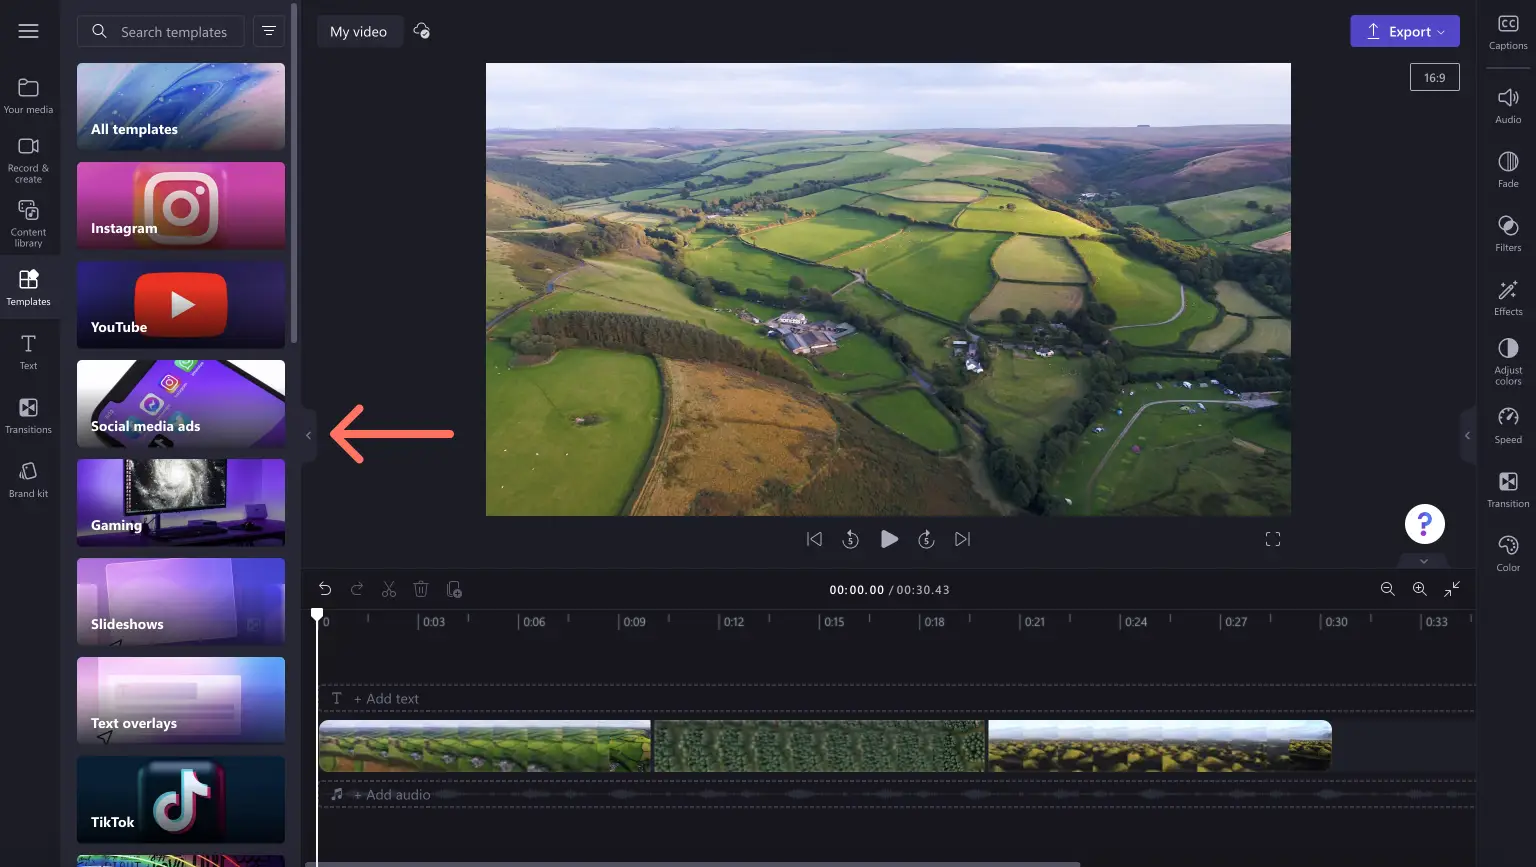Open the hamburger main menu
The height and width of the screenshot is (867, 1536).
pos(28,31)
